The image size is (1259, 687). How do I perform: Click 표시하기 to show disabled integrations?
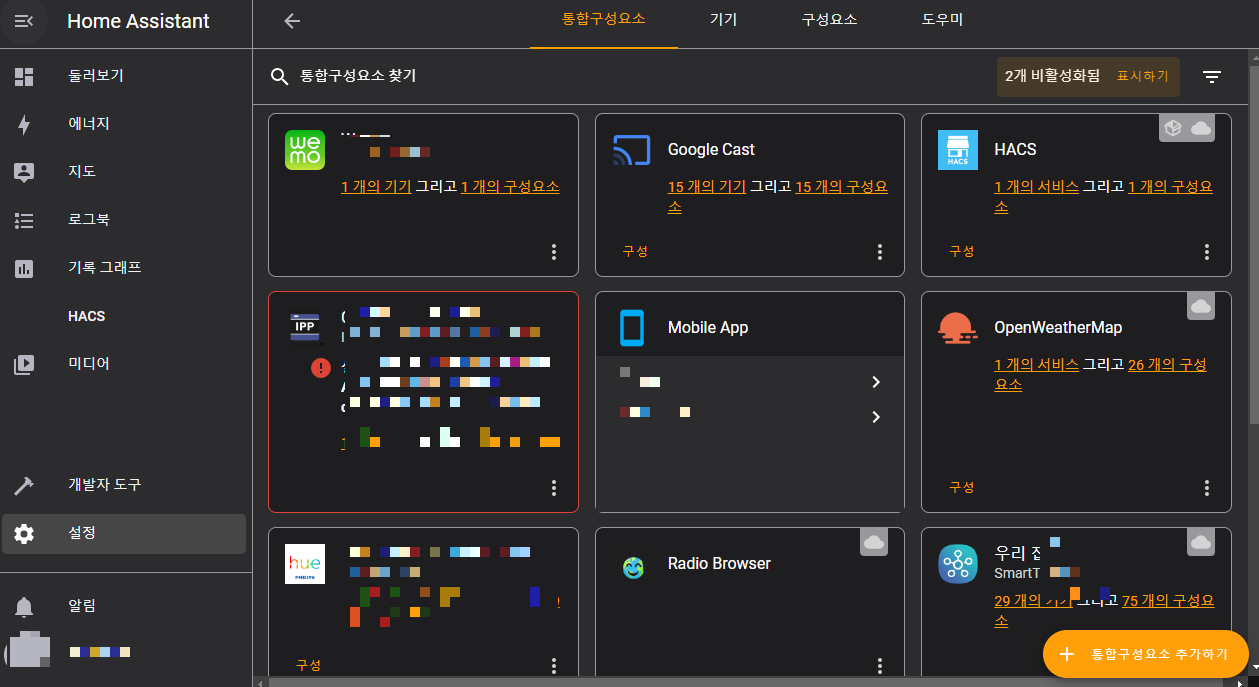(1142, 76)
